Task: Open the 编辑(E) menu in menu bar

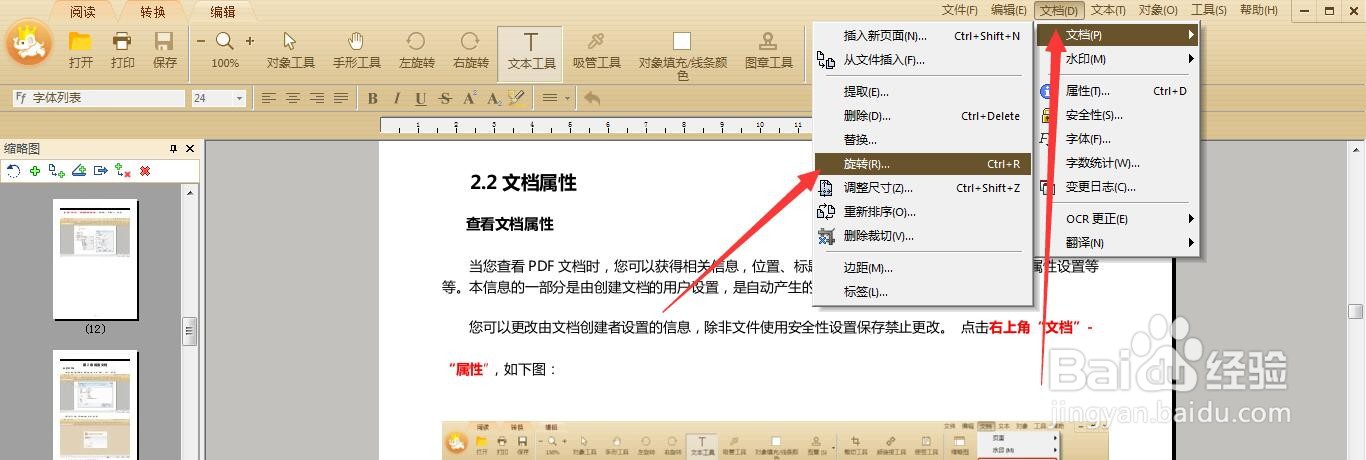Action: [1009, 10]
